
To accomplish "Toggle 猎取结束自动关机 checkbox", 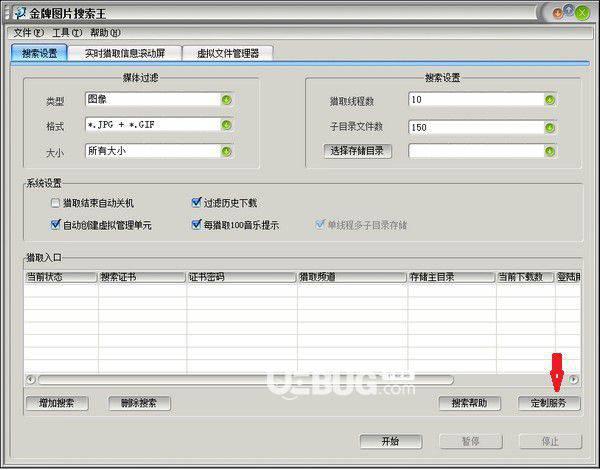I will point(55,202).
